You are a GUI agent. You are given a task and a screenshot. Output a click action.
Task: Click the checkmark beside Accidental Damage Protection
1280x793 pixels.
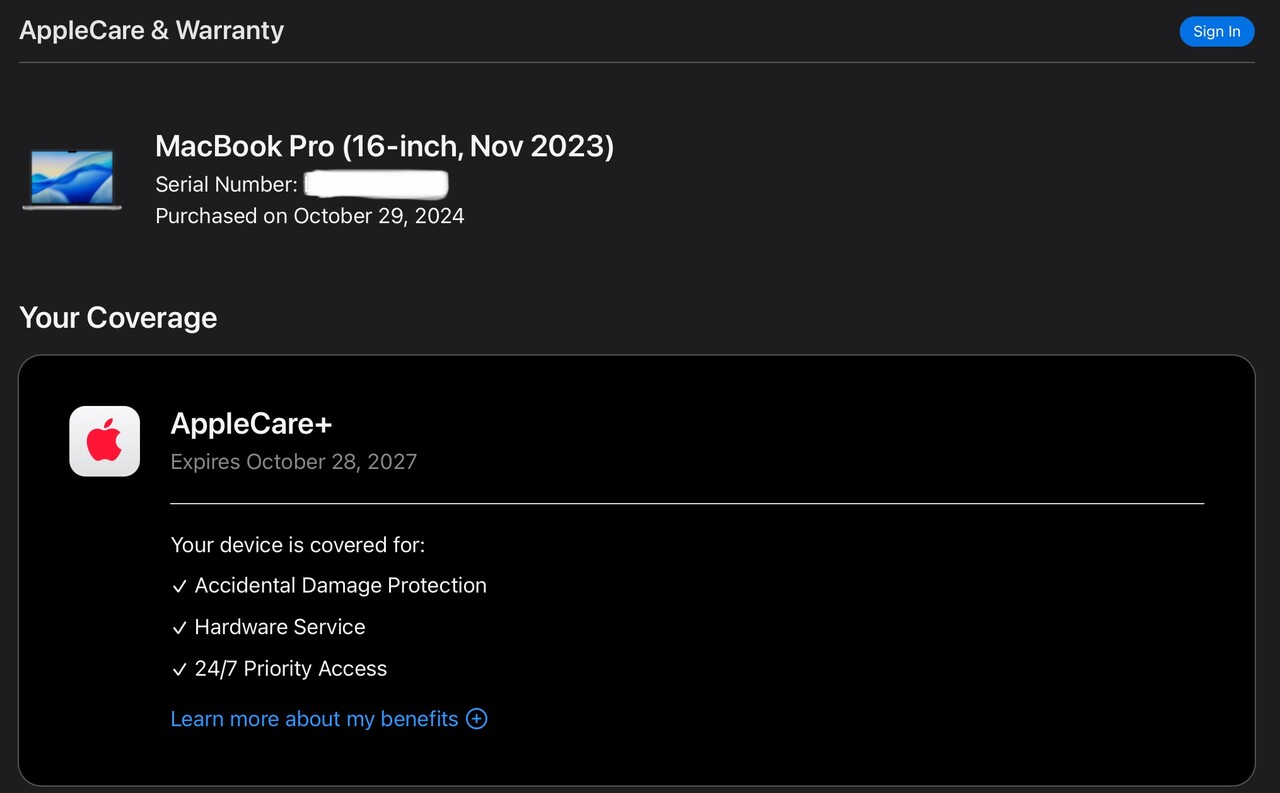[179, 587]
